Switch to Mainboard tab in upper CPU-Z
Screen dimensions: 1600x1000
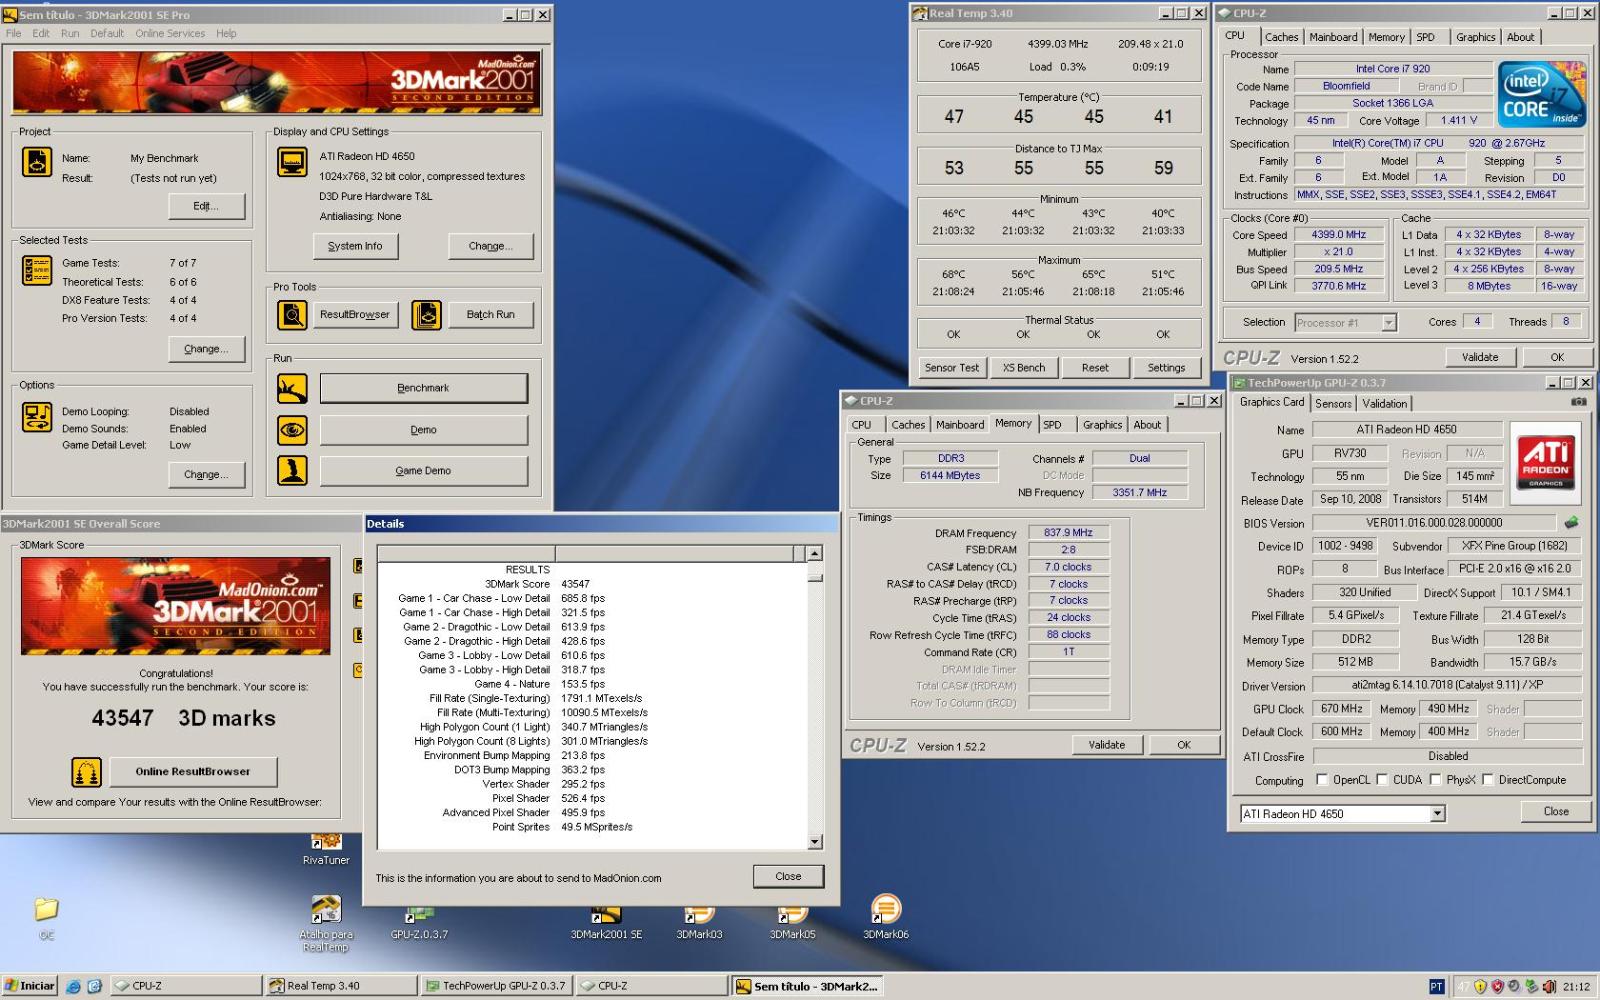[1333, 37]
